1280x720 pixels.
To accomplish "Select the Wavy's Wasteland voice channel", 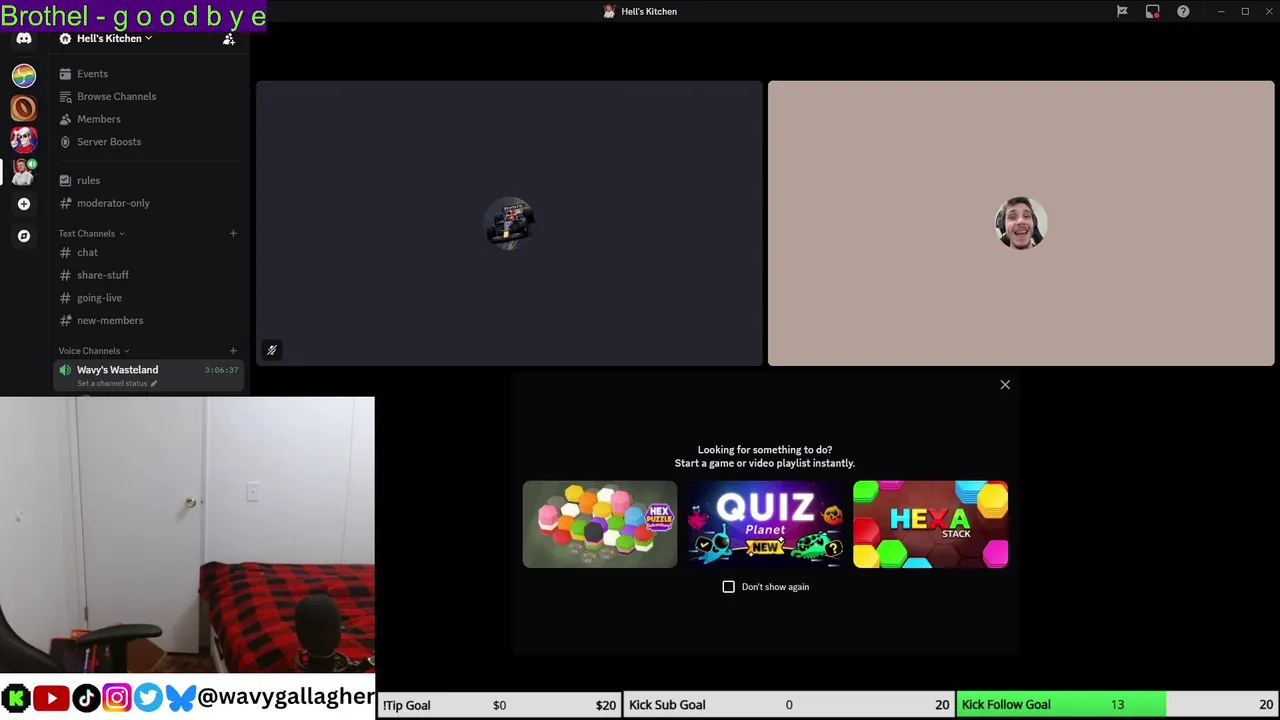I will (148, 375).
